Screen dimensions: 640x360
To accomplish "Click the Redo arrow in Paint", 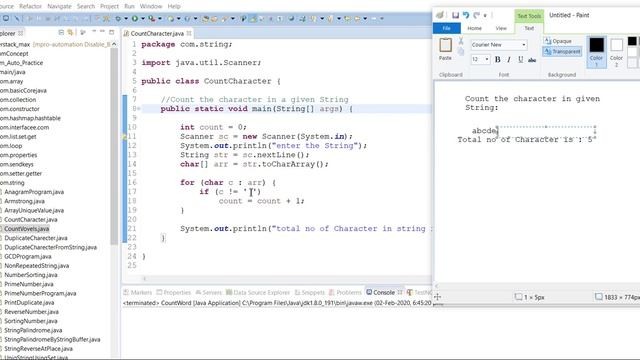I will (x=476, y=15).
